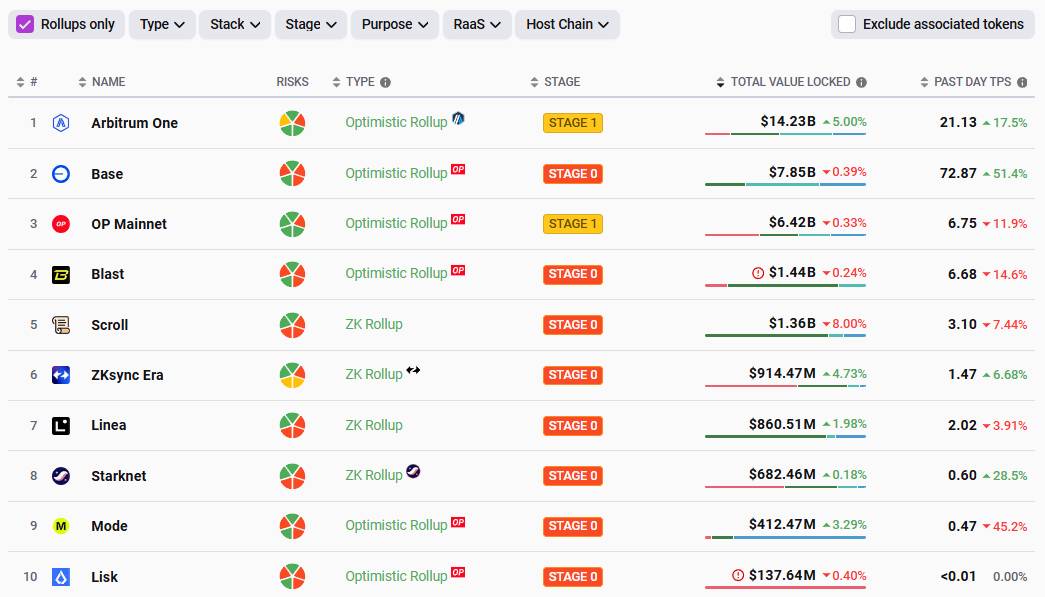Screen dimensions: 1045x597
Task: Open the risk pie chart for Base
Action: click(x=292, y=173)
